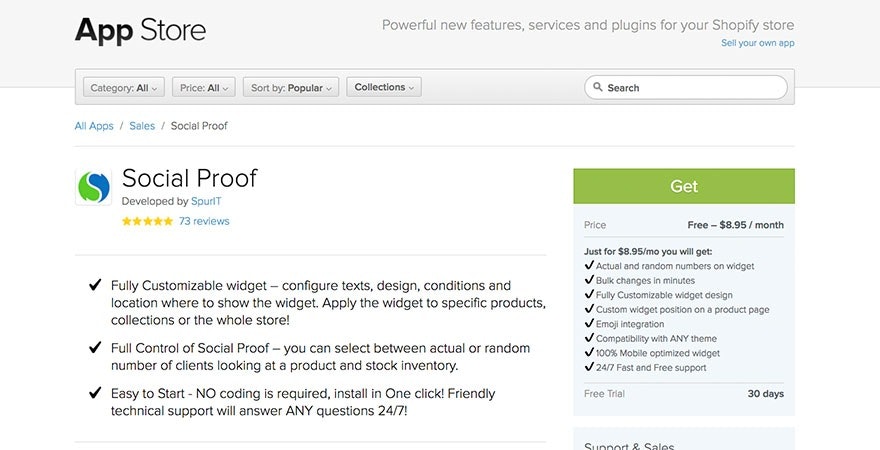Click checkmark next to Emoji integration
880x450 pixels.
tap(588, 324)
